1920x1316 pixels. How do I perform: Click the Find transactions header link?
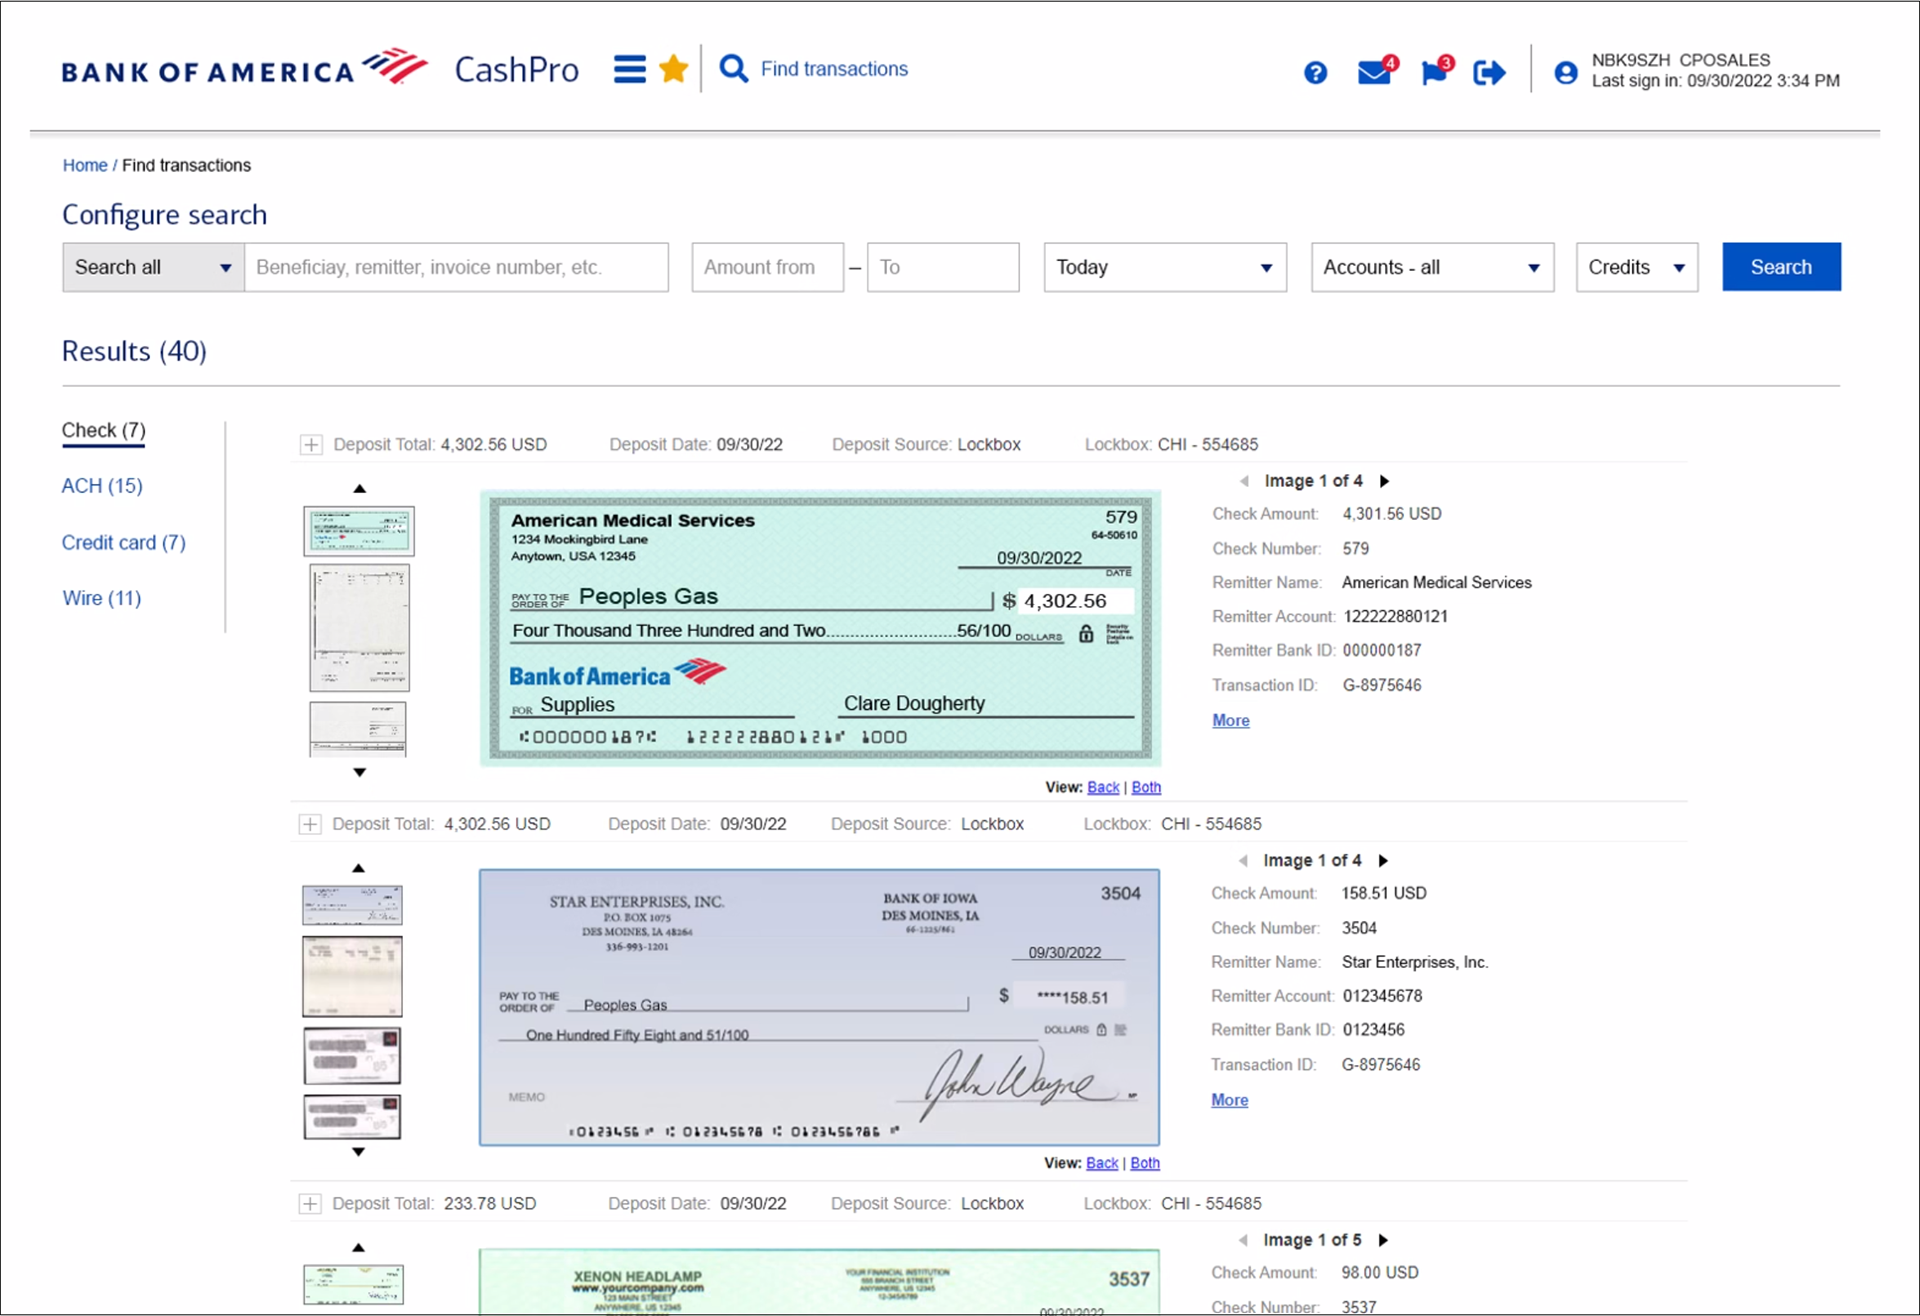(x=834, y=69)
